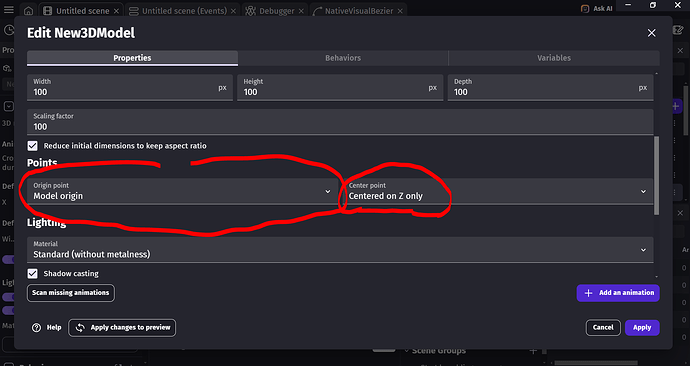Click Scan missing animations button
The height and width of the screenshot is (366, 690).
[x=71, y=293]
